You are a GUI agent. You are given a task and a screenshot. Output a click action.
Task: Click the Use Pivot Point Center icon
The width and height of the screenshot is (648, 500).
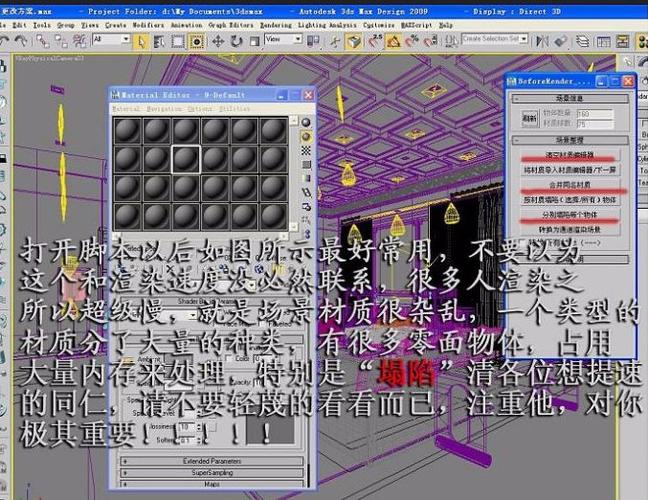tap(314, 41)
